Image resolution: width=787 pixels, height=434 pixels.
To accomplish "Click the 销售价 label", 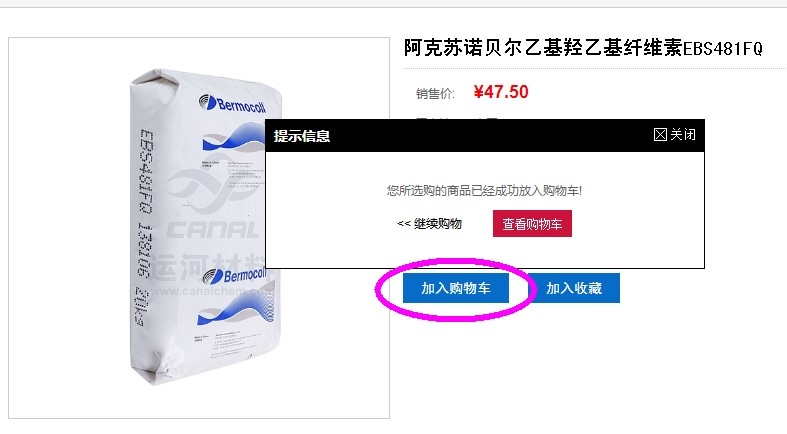I will click(435, 94).
